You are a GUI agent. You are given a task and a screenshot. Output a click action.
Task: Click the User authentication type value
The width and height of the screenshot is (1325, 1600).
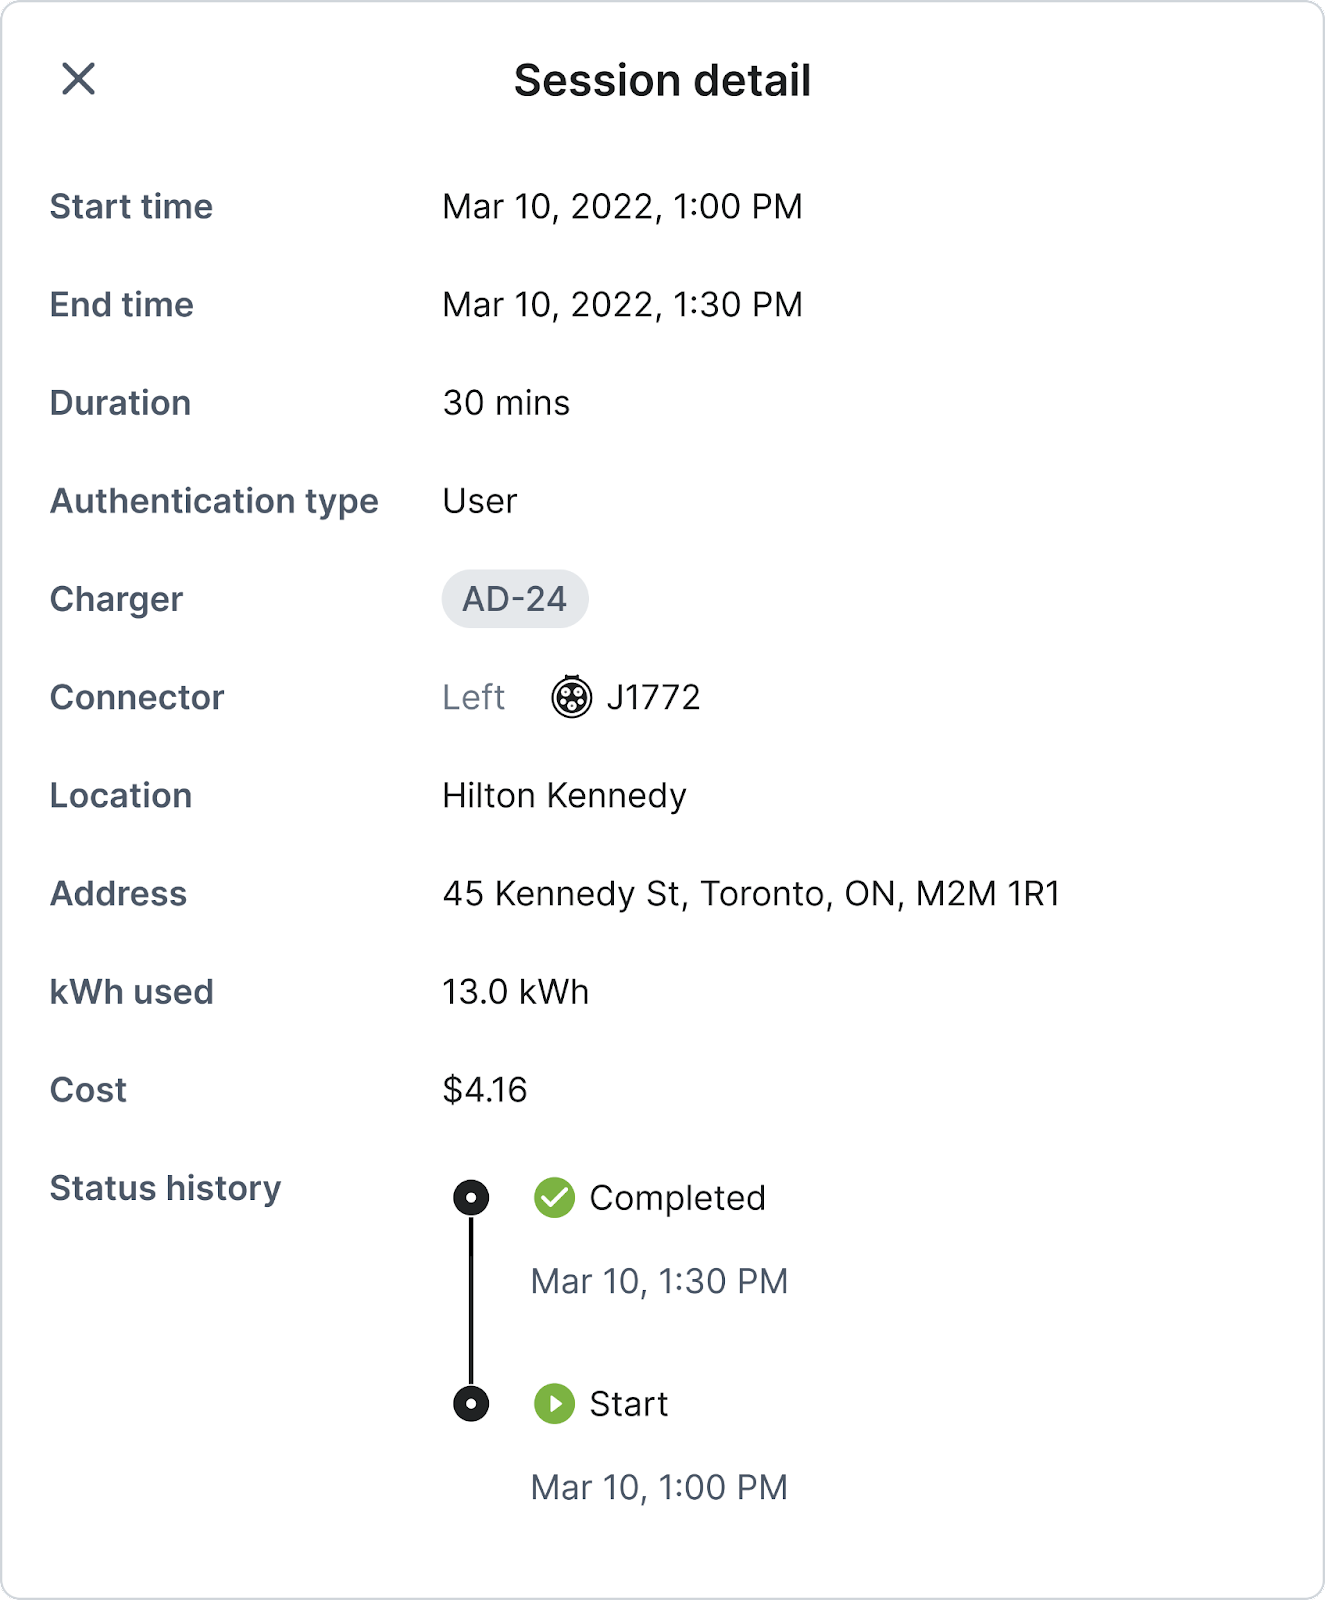pos(480,501)
